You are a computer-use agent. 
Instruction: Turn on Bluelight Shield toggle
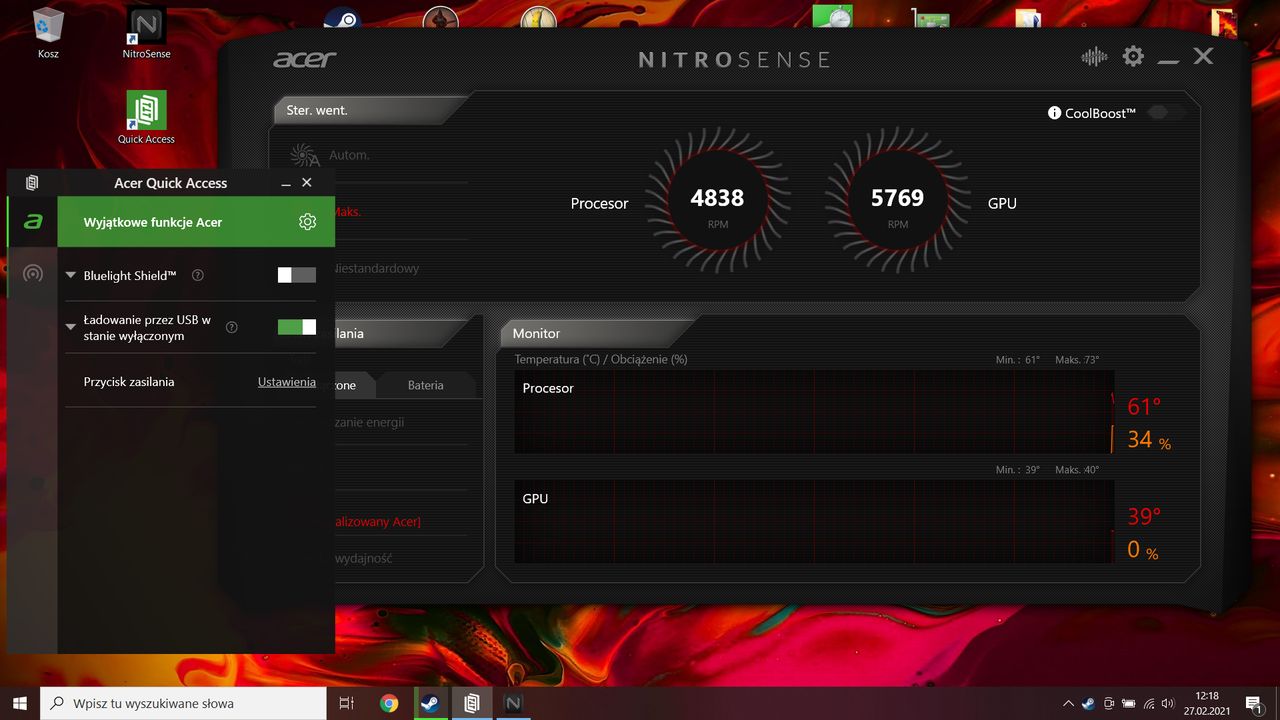[x=297, y=275]
